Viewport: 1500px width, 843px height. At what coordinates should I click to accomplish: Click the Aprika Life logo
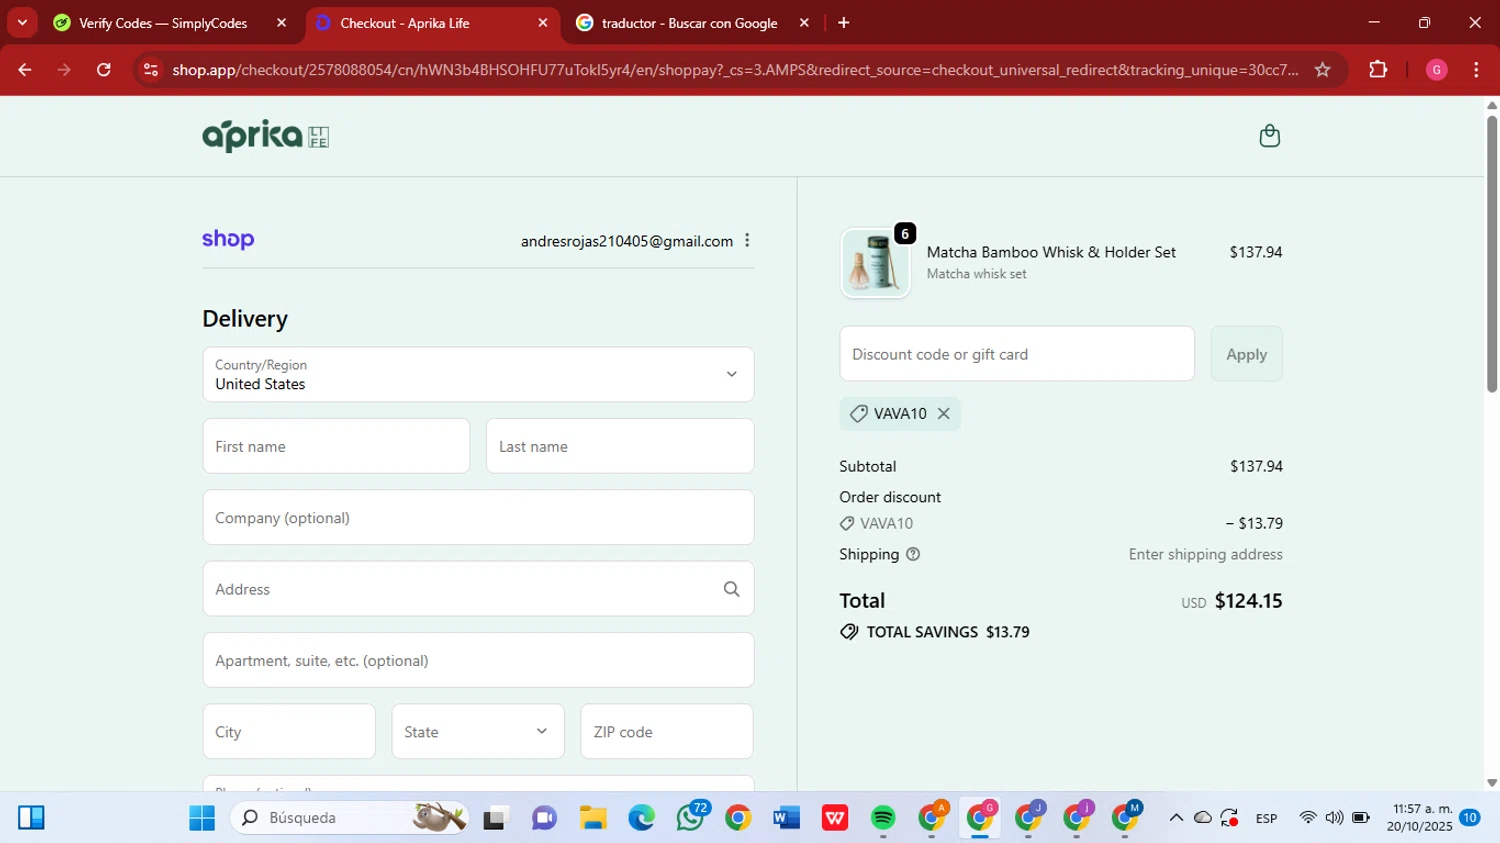click(x=266, y=136)
